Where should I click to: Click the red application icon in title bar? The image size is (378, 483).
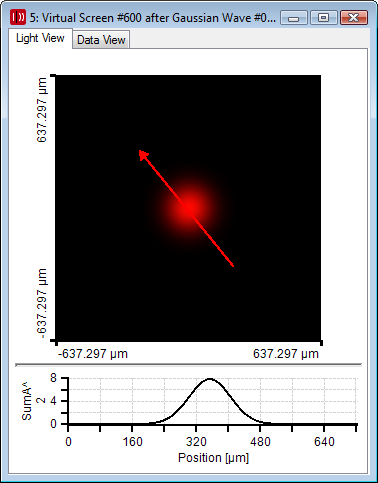(18, 17)
